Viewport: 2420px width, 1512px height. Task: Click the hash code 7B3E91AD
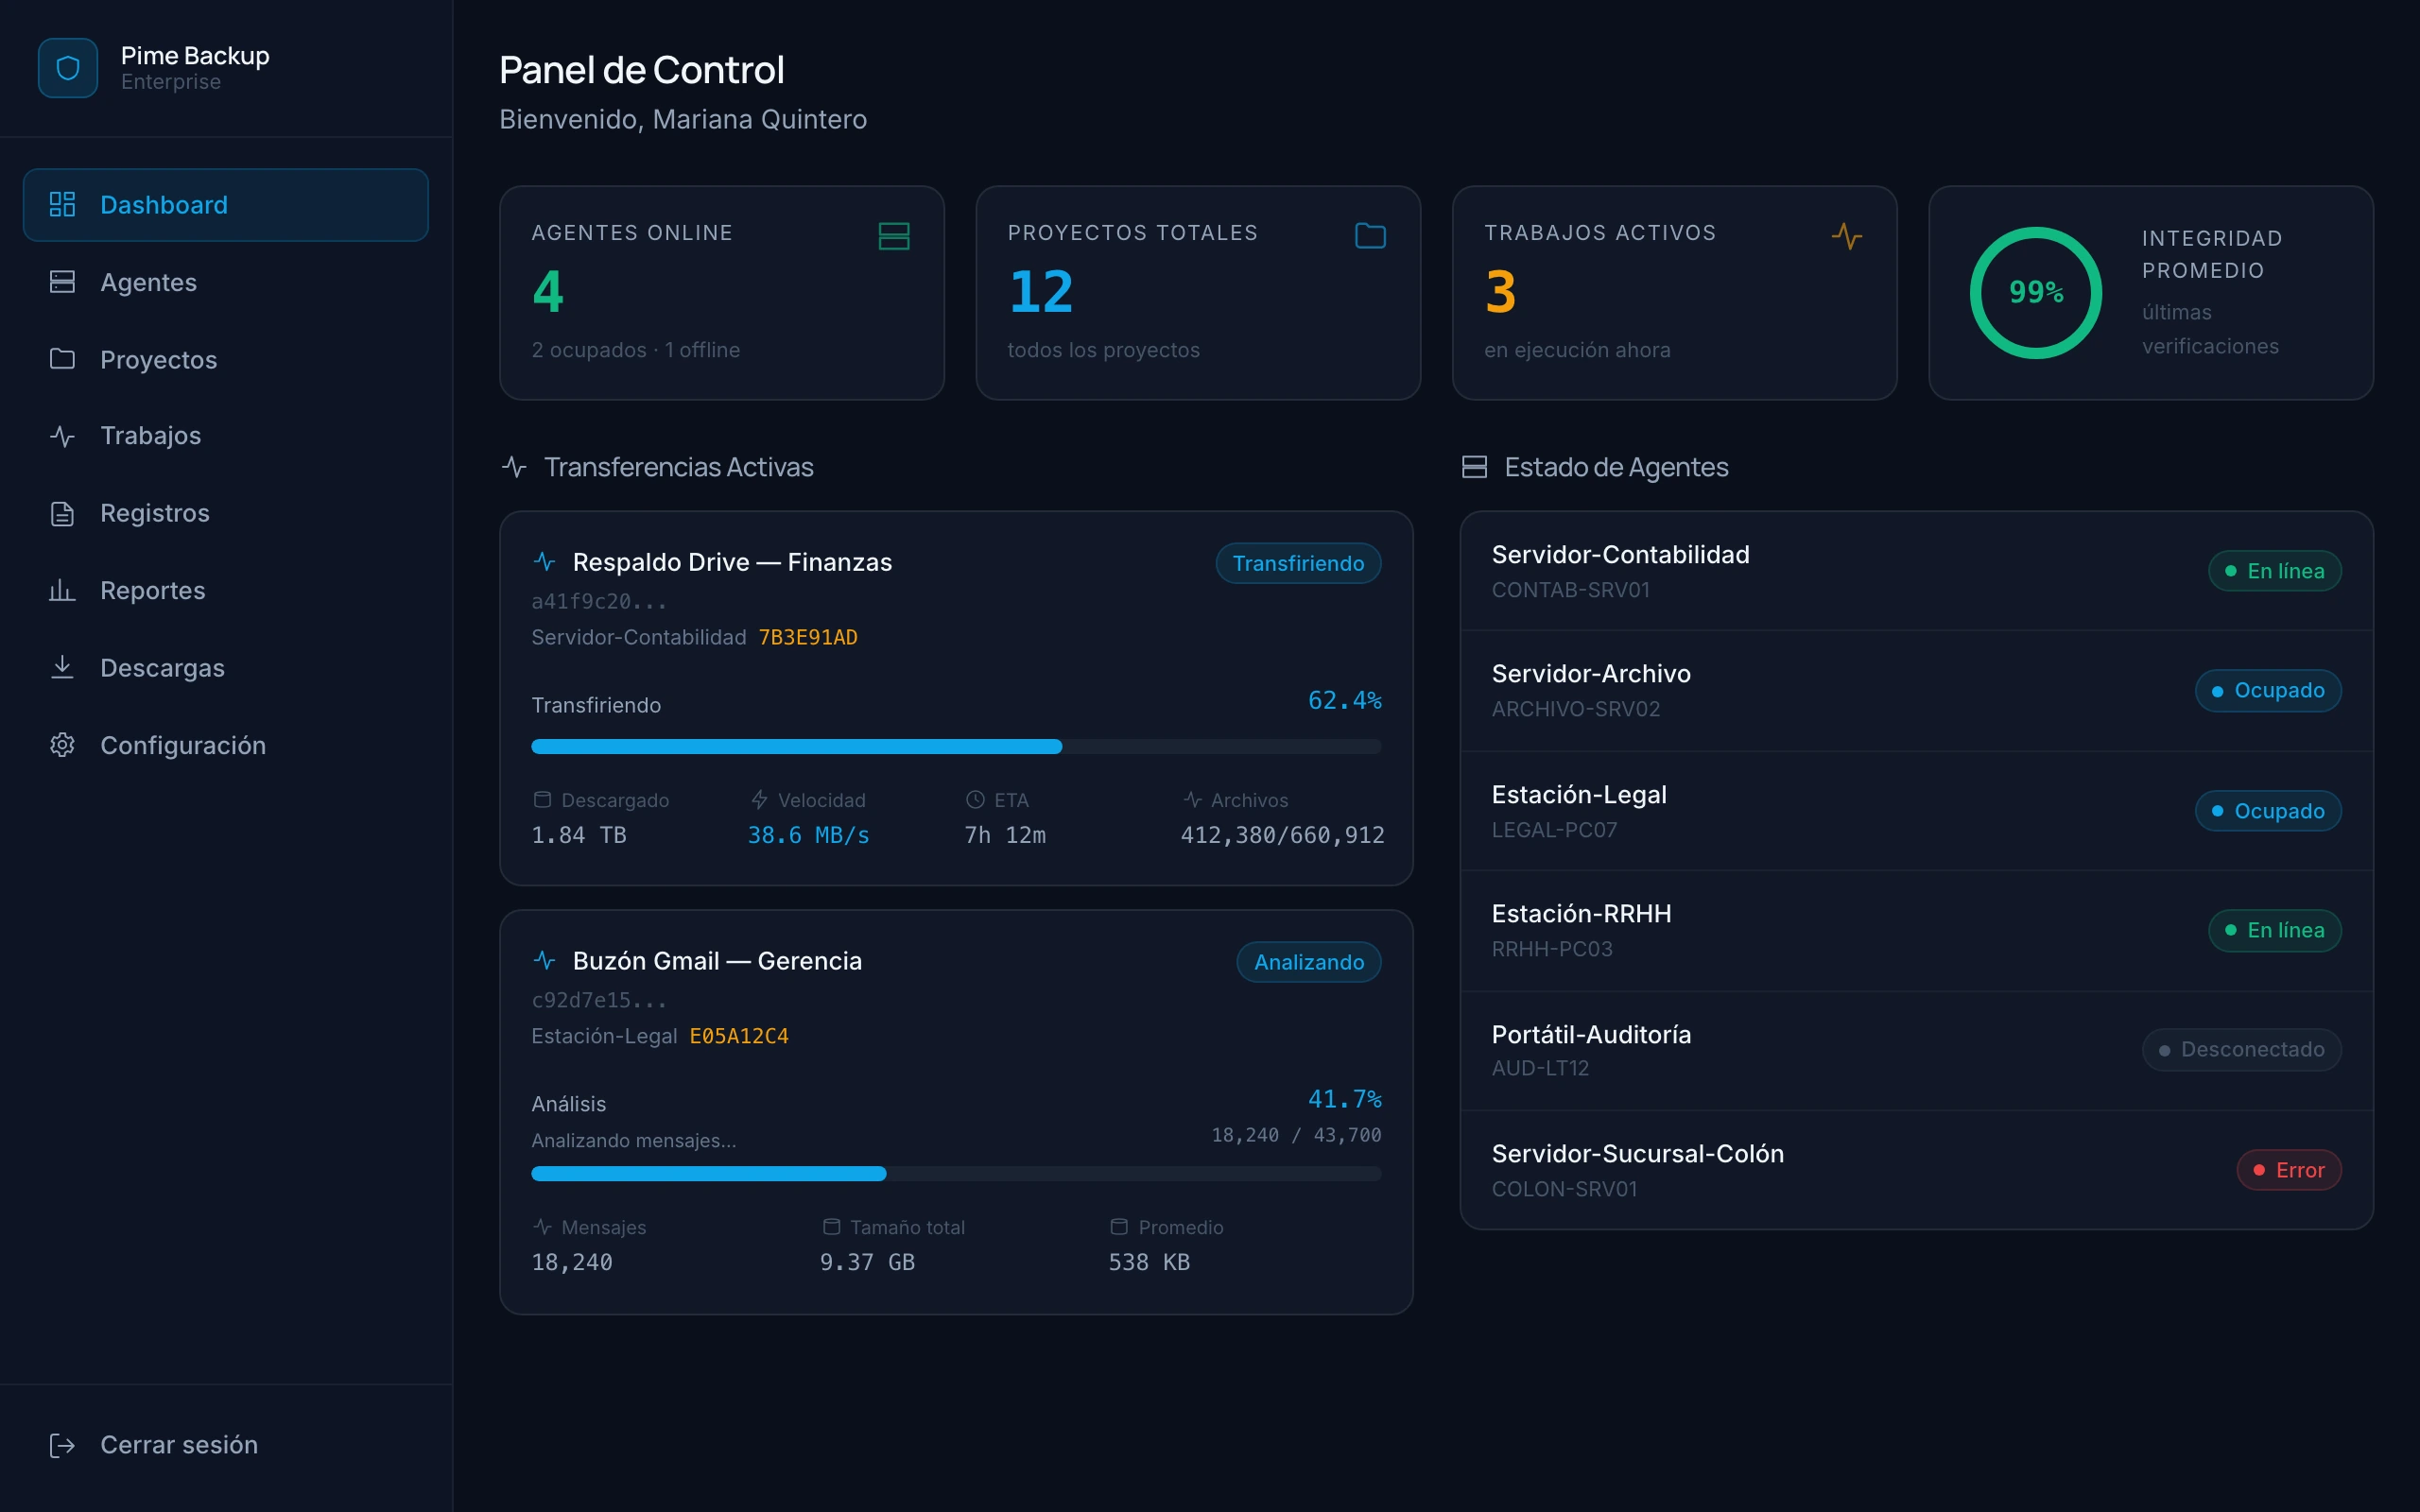point(808,637)
